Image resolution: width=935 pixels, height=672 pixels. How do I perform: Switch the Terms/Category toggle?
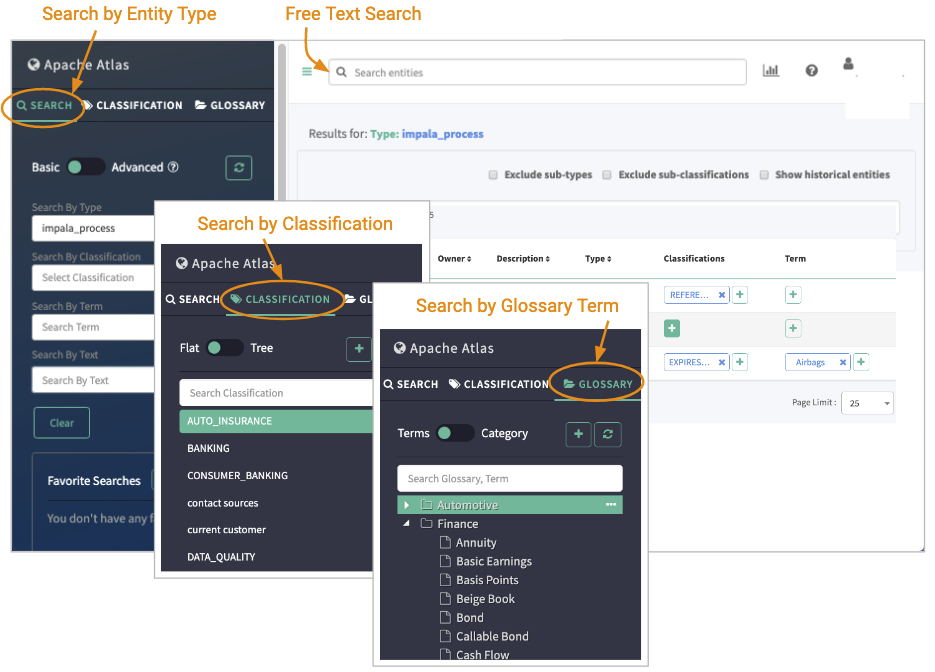coord(455,433)
